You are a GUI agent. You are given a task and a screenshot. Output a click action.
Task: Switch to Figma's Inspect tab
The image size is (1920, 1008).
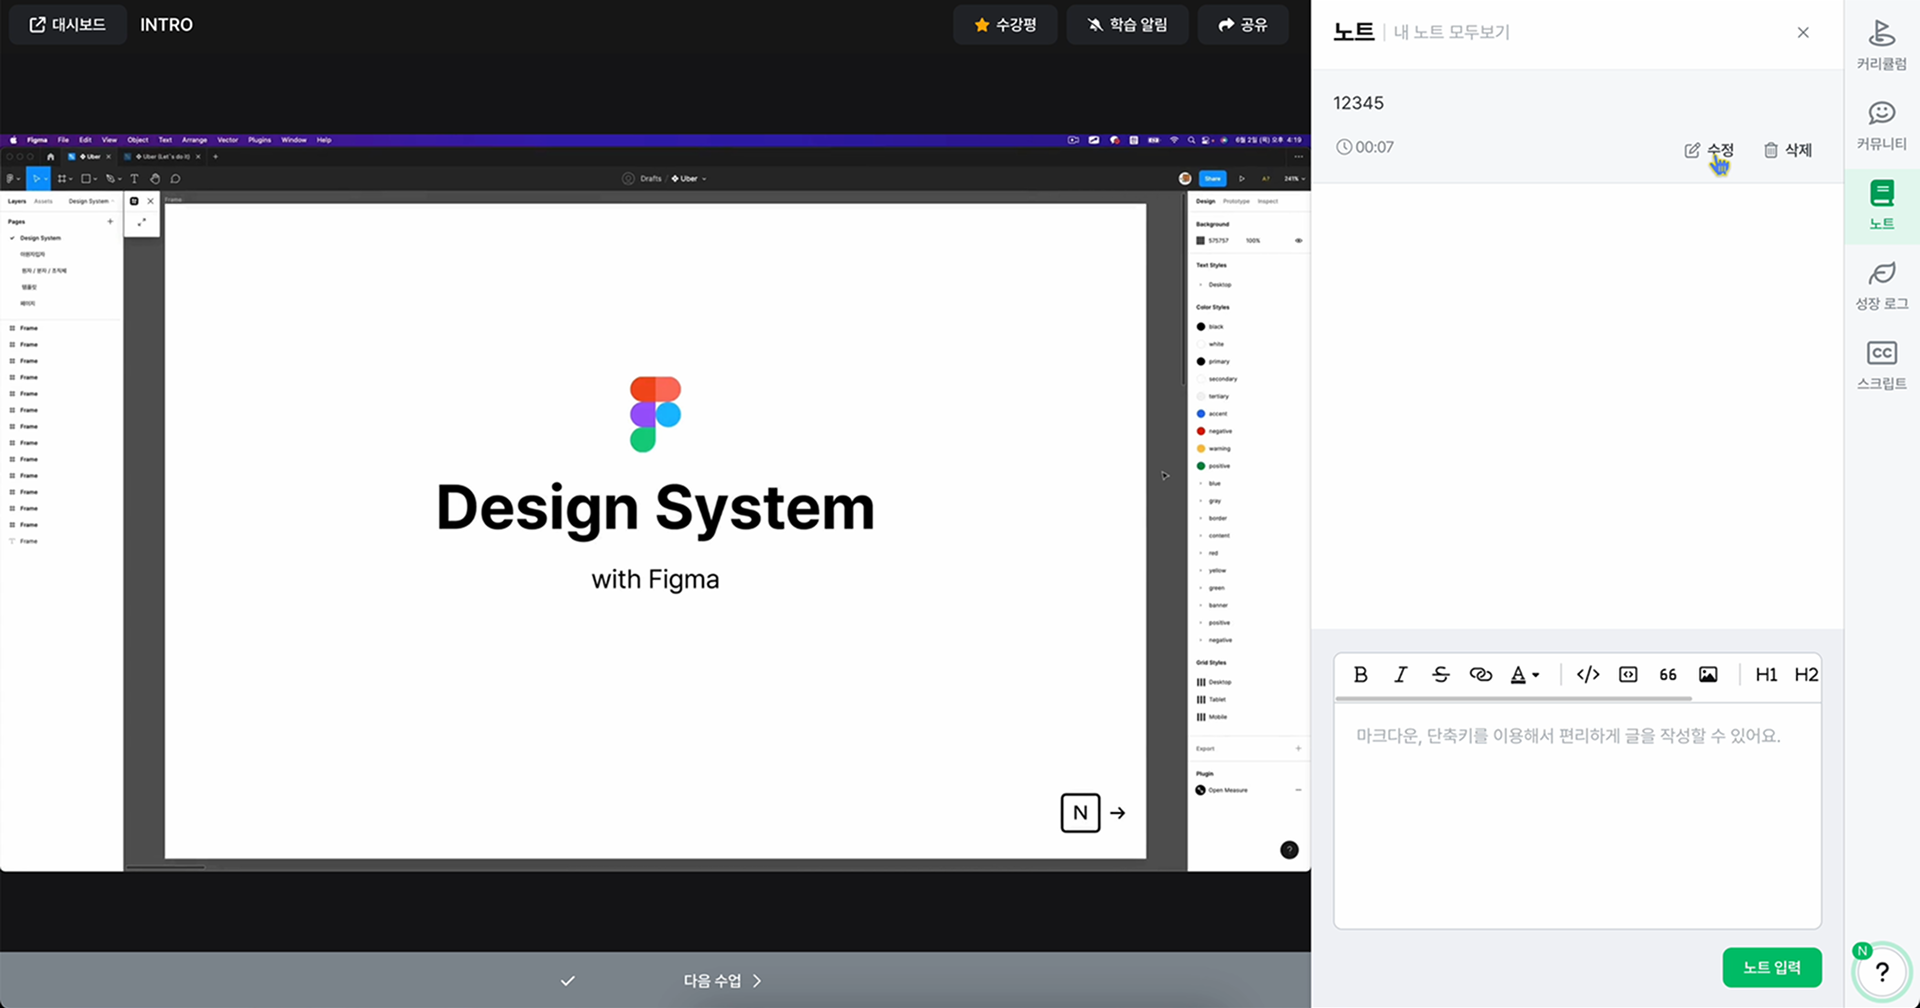click(x=1268, y=201)
